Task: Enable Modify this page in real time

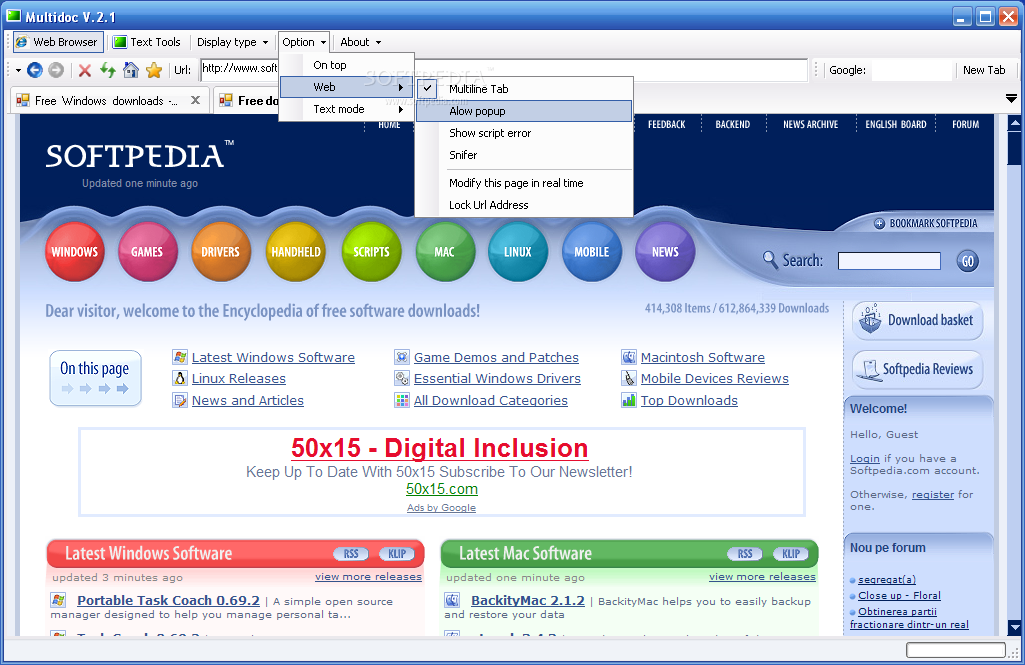Action: coord(524,183)
